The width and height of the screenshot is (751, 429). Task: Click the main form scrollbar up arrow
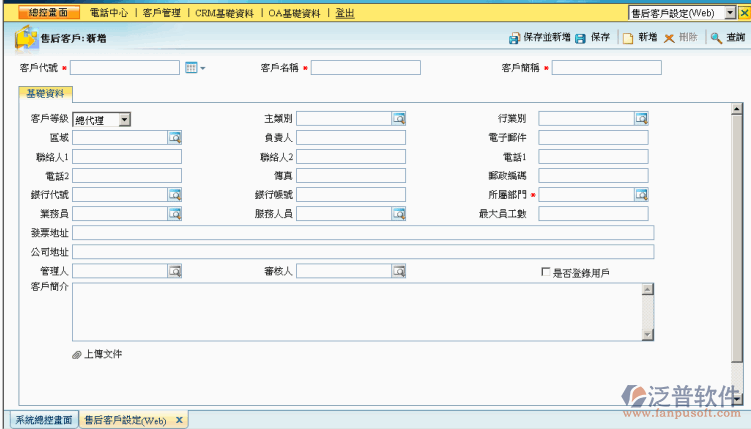[x=737, y=109]
